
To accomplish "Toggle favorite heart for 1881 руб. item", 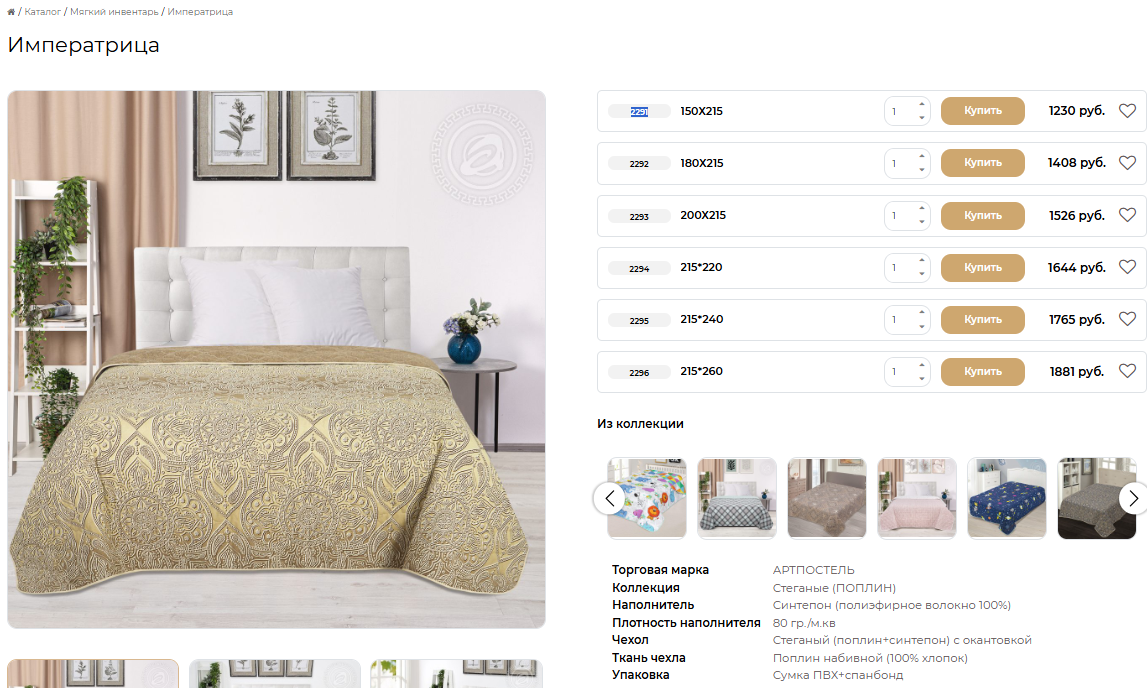I will (x=1127, y=371).
